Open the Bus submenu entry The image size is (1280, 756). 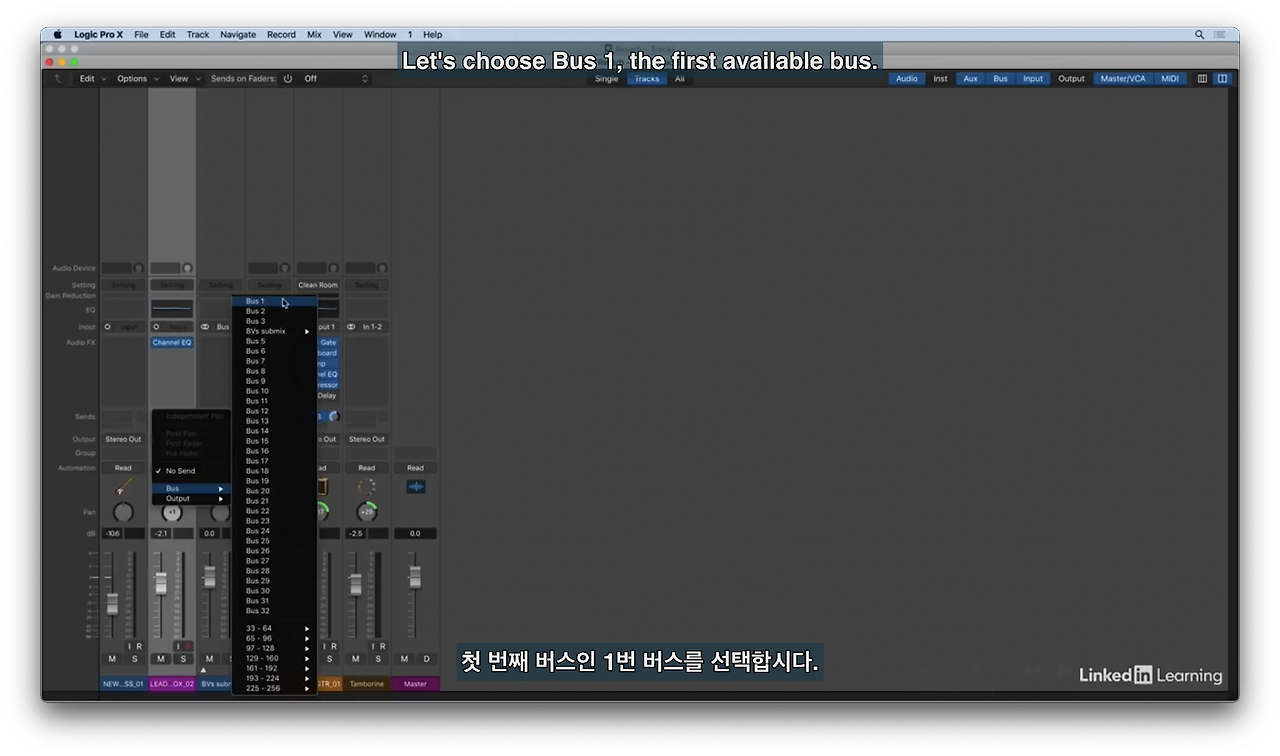(x=191, y=488)
